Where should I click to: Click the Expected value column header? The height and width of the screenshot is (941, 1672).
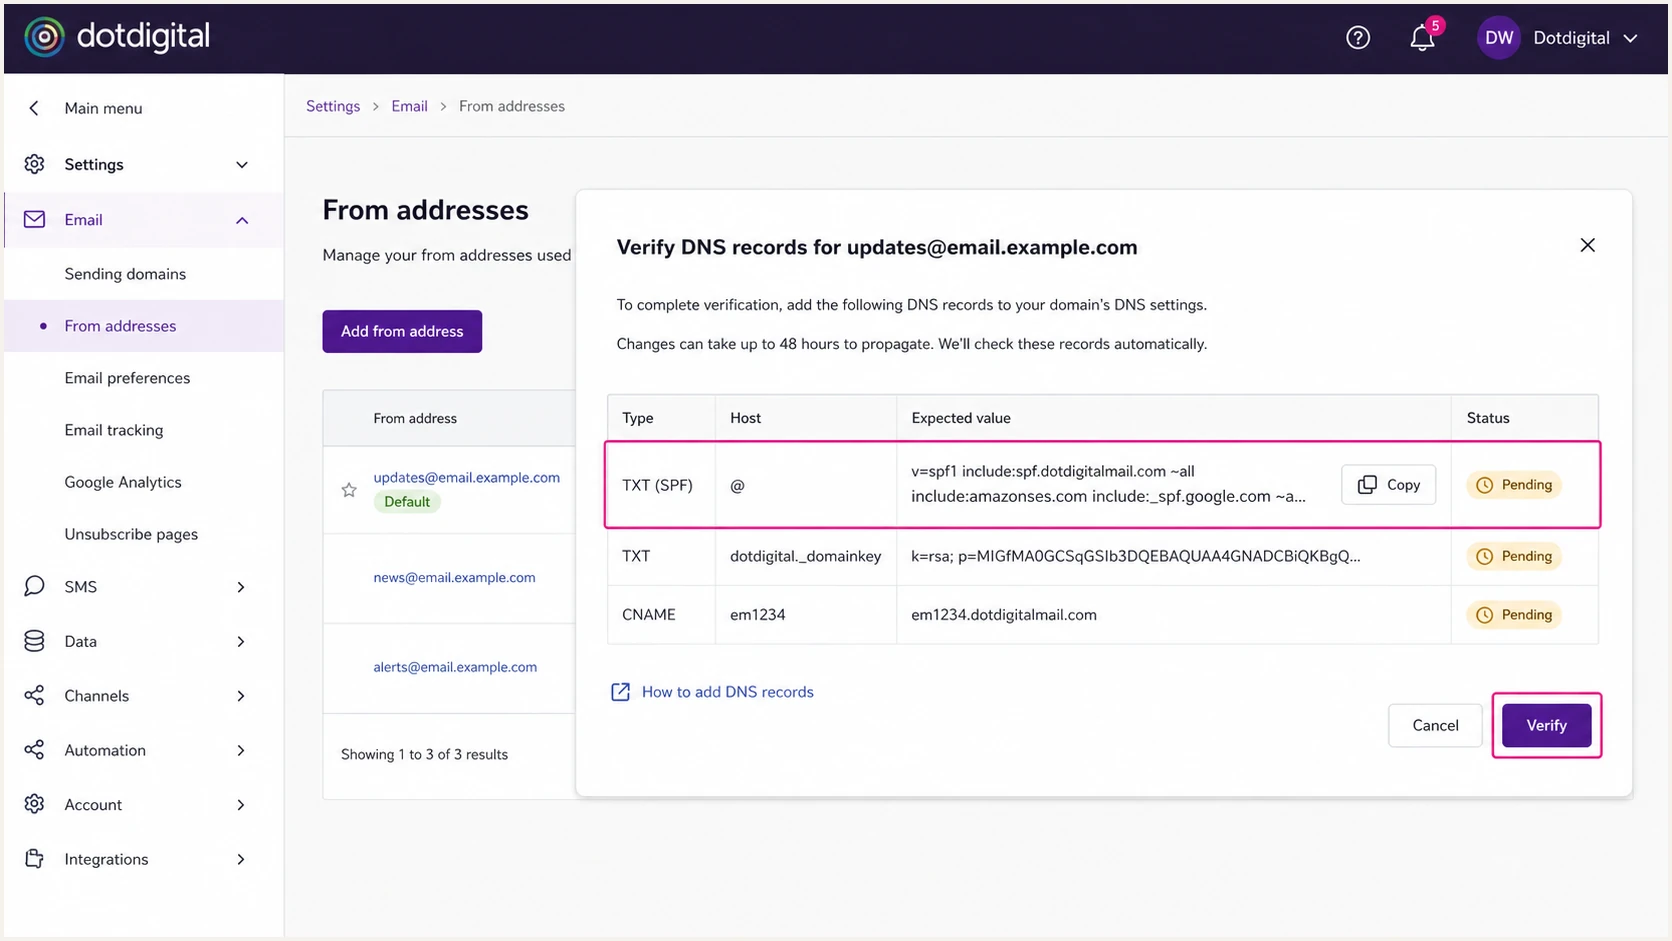[x=961, y=418]
